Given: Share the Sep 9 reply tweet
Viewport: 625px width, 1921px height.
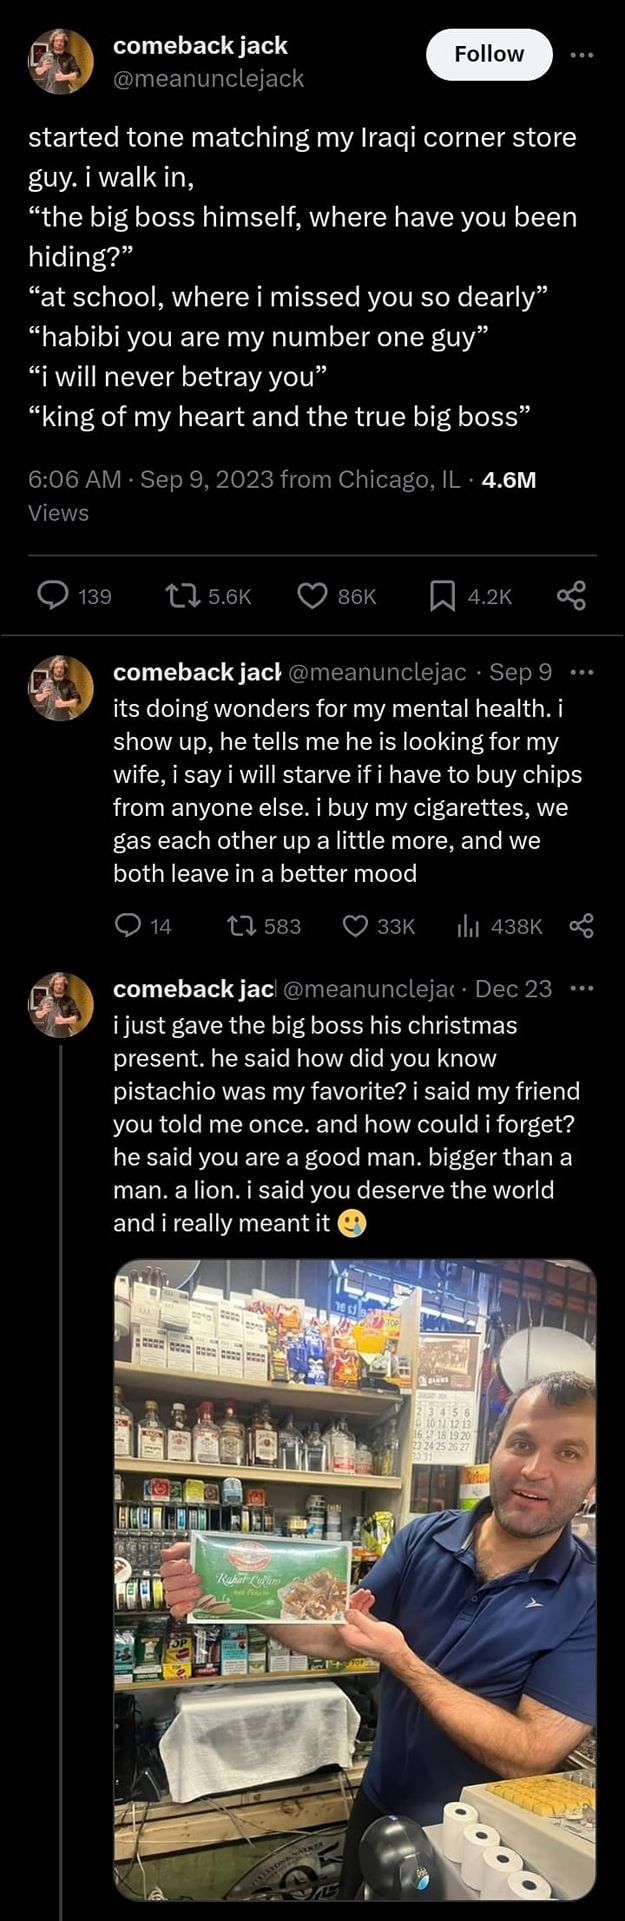Looking at the screenshot, I should coord(581,926).
